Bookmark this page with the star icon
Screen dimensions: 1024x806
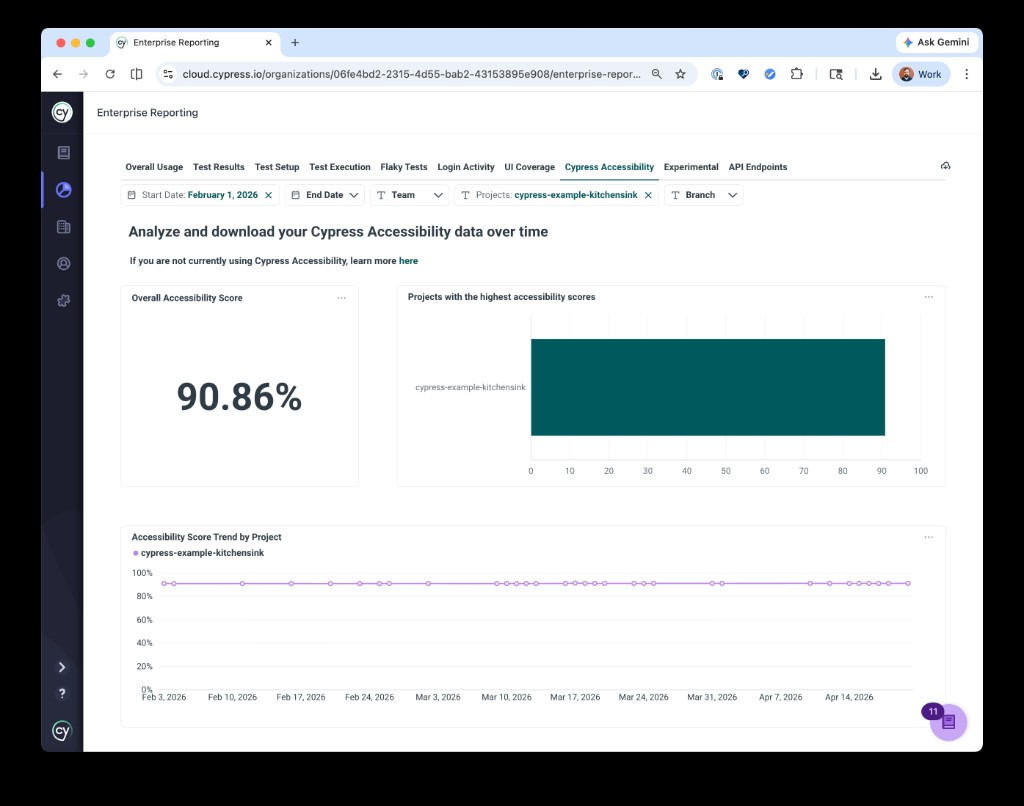pos(680,74)
